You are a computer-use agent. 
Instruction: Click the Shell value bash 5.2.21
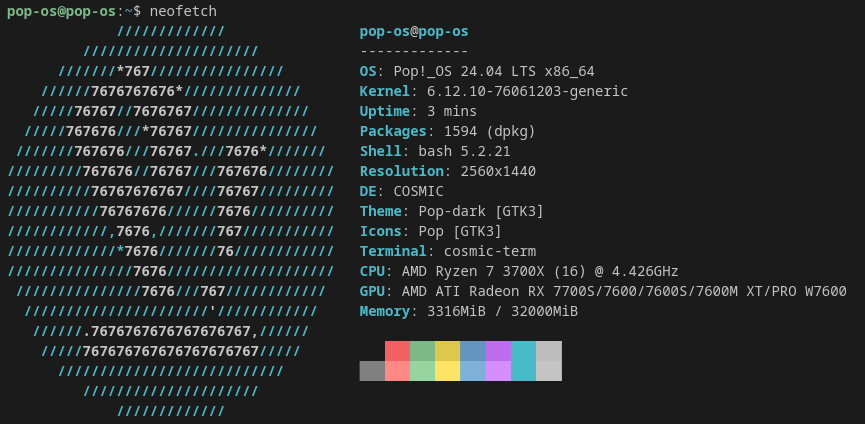[464, 151]
